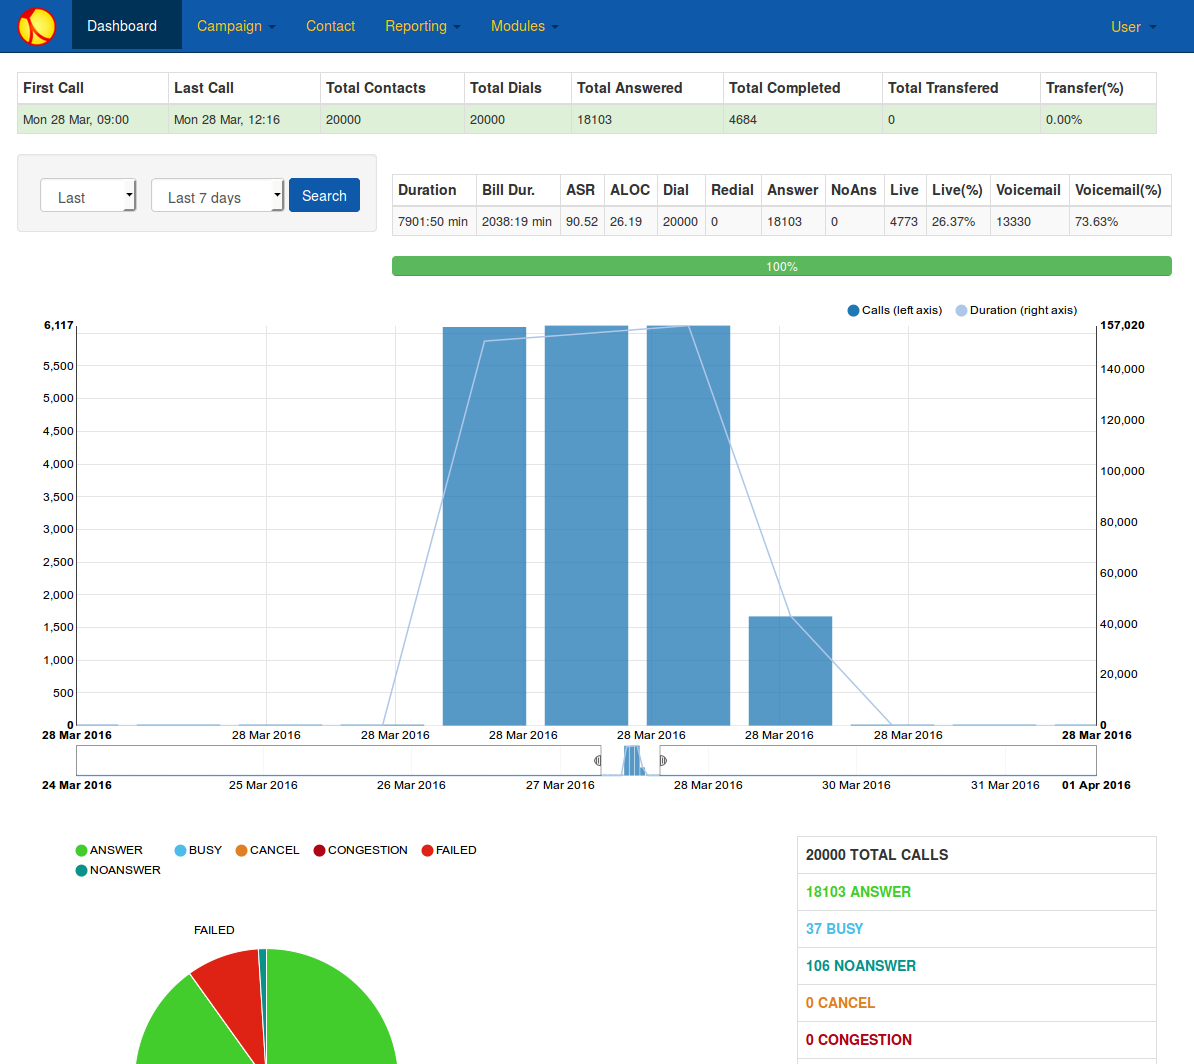The width and height of the screenshot is (1194, 1064).
Task: Click the Duration value 7901:50 min
Action: (433, 222)
